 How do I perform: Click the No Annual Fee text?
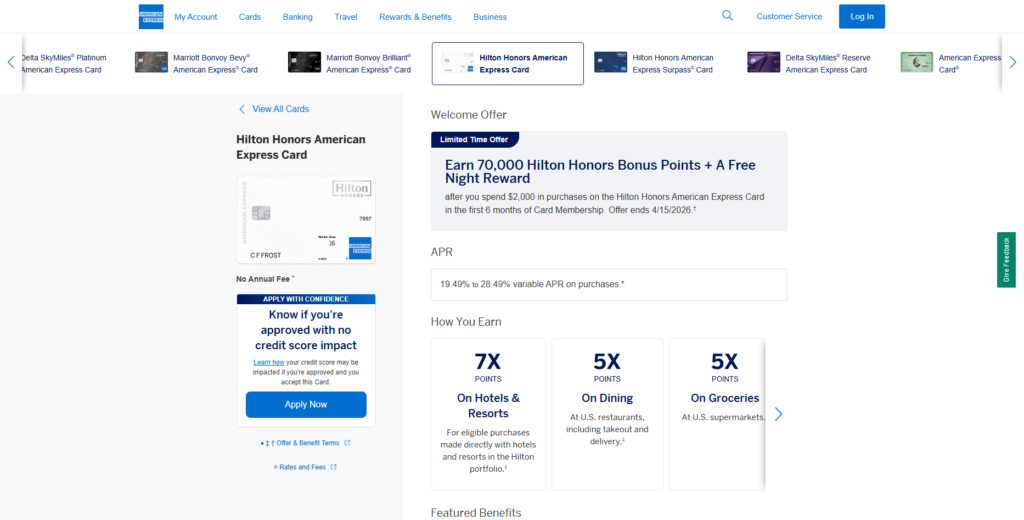(x=264, y=279)
